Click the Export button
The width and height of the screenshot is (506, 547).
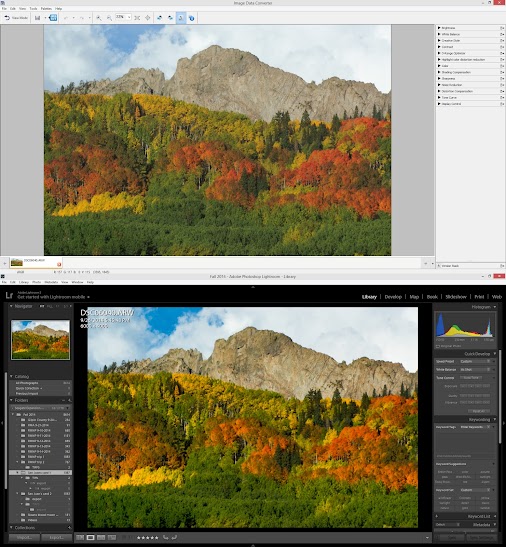(x=57, y=538)
